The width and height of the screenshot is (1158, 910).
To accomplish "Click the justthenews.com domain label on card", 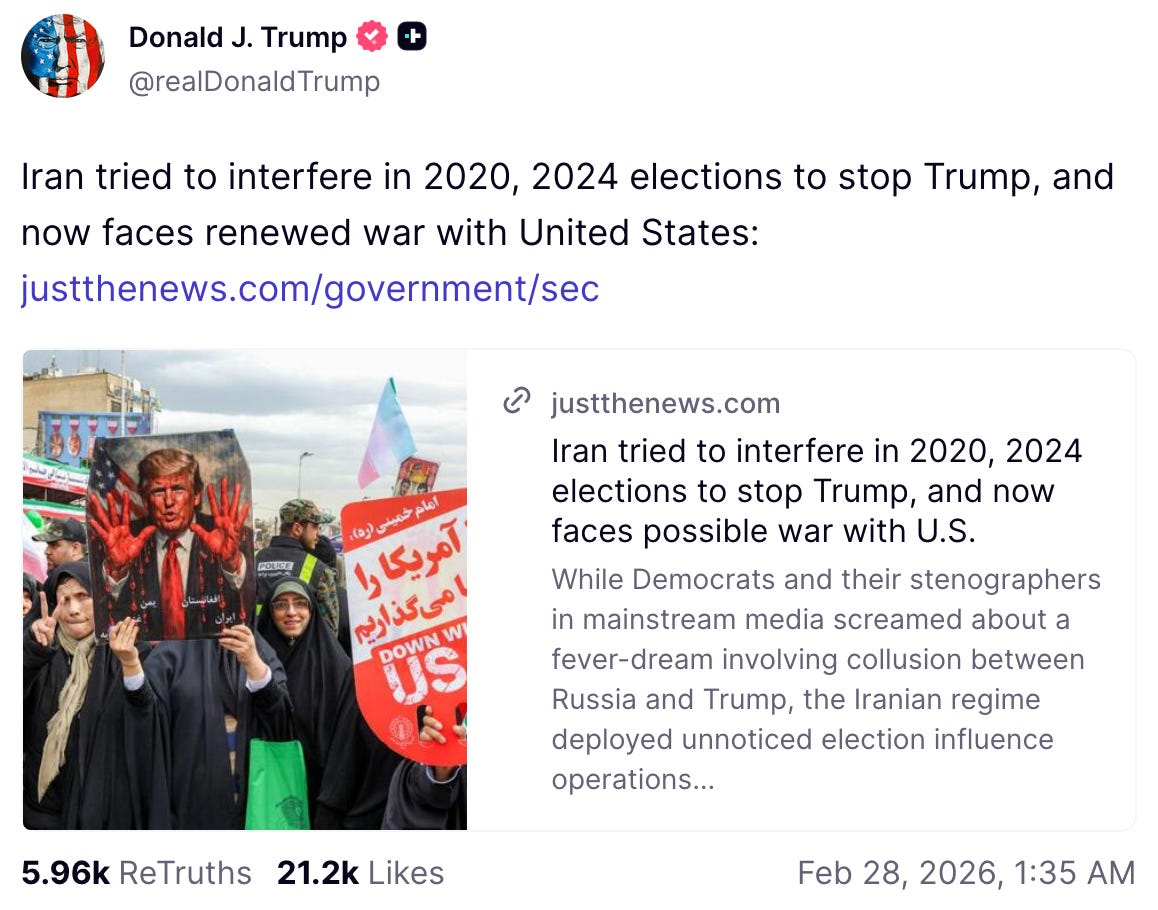I will tap(665, 403).
